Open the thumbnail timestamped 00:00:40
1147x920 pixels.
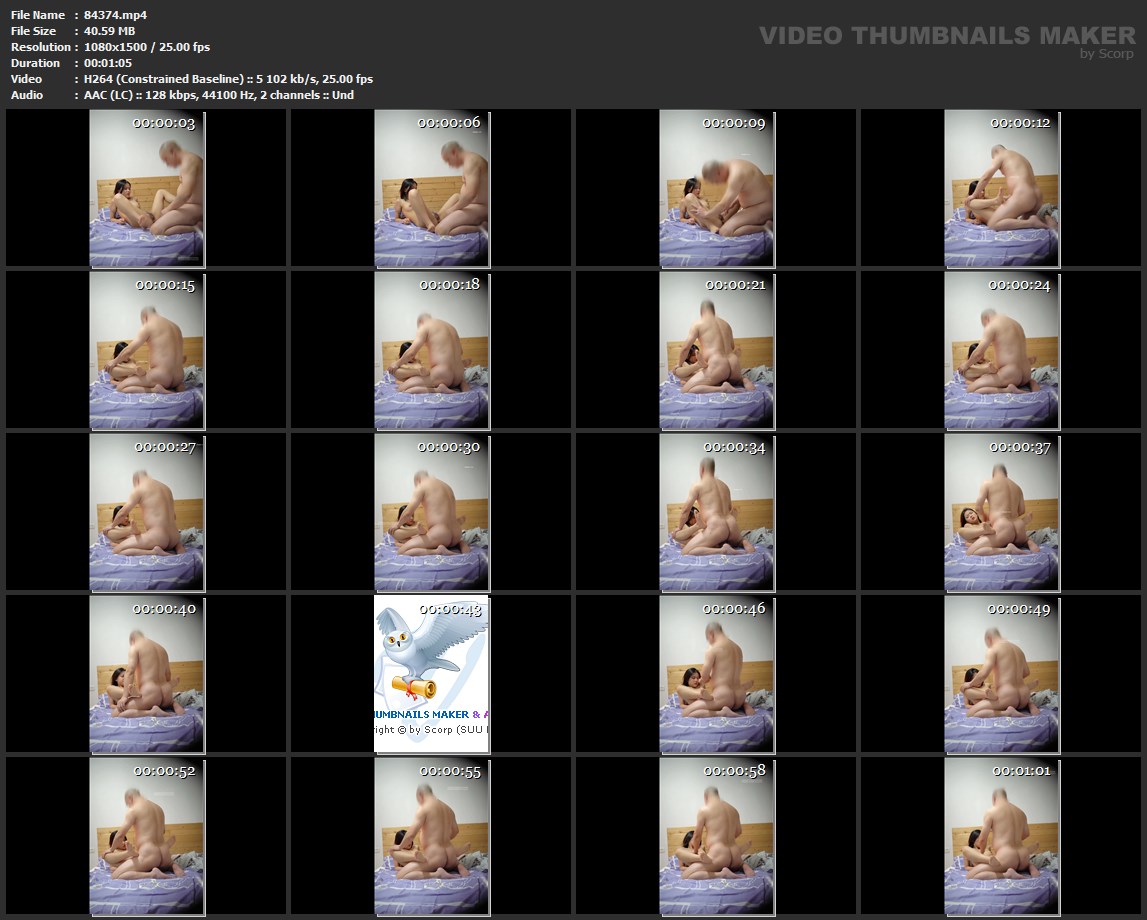[147, 674]
